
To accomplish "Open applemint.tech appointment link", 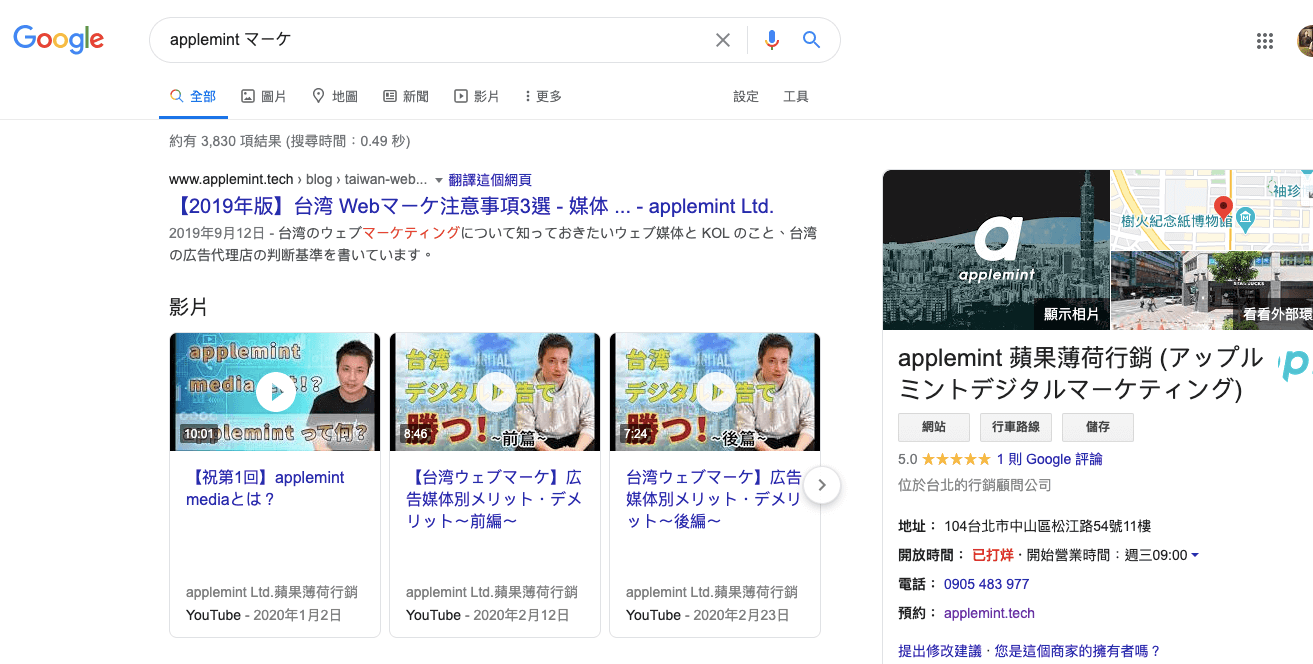I will tap(989, 613).
